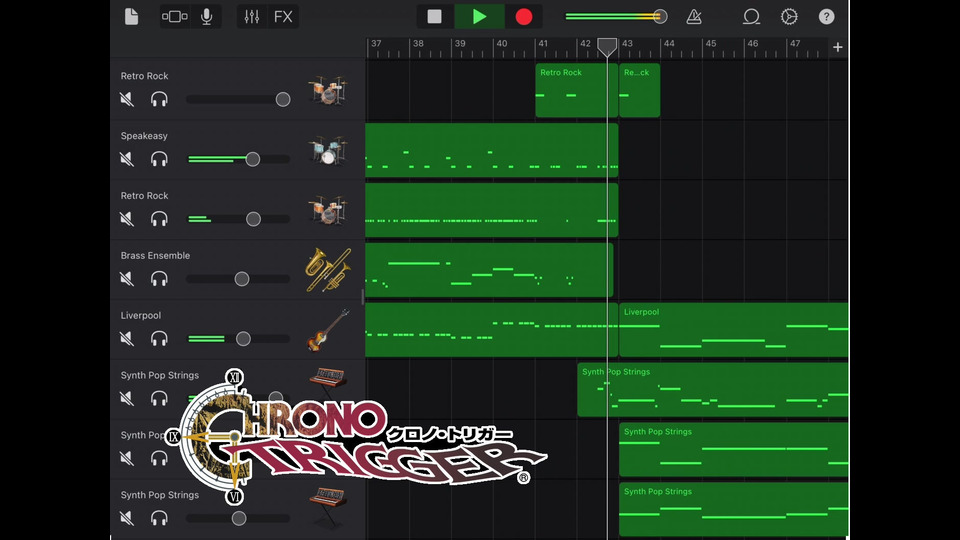Solo the Retro Rock track above Speakeasy
This screenshot has width=960, height=540.
[159, 99]
